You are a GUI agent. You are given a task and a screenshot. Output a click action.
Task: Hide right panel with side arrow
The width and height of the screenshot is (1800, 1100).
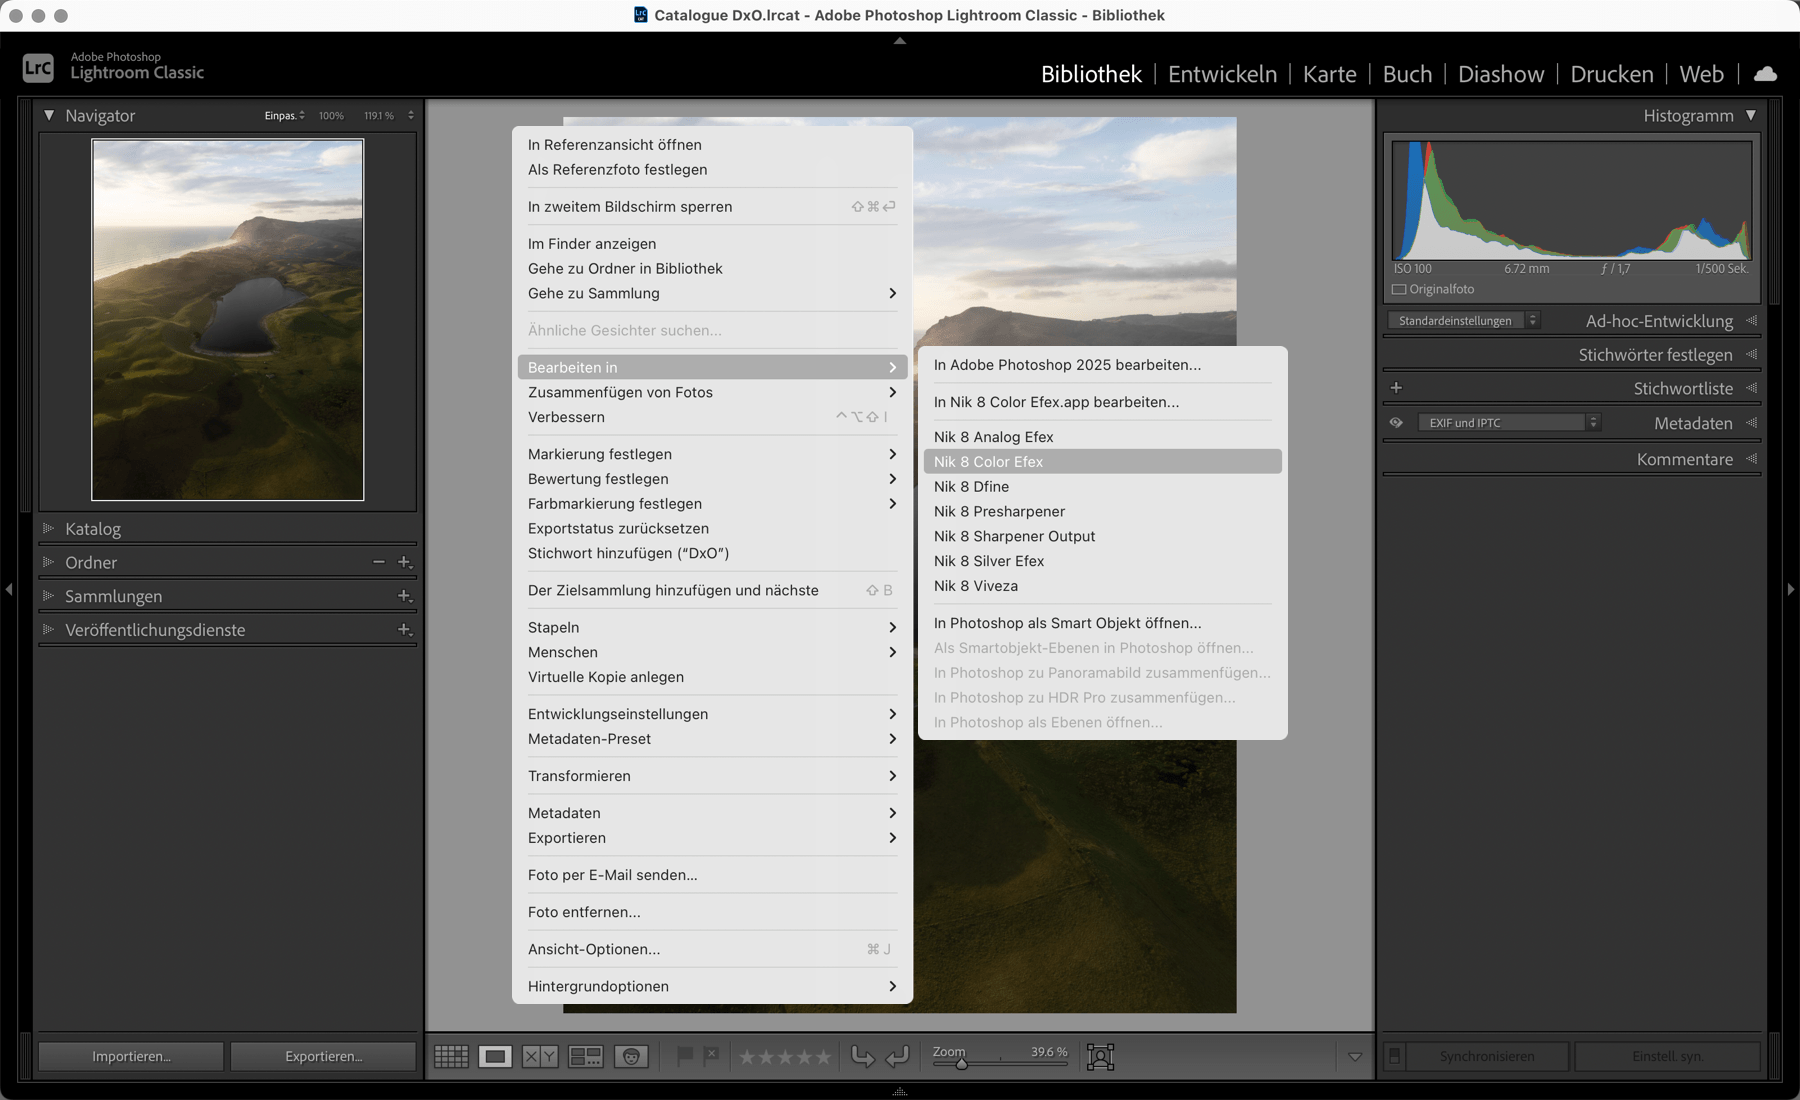pyautogui.click(x=1791, y=590)
